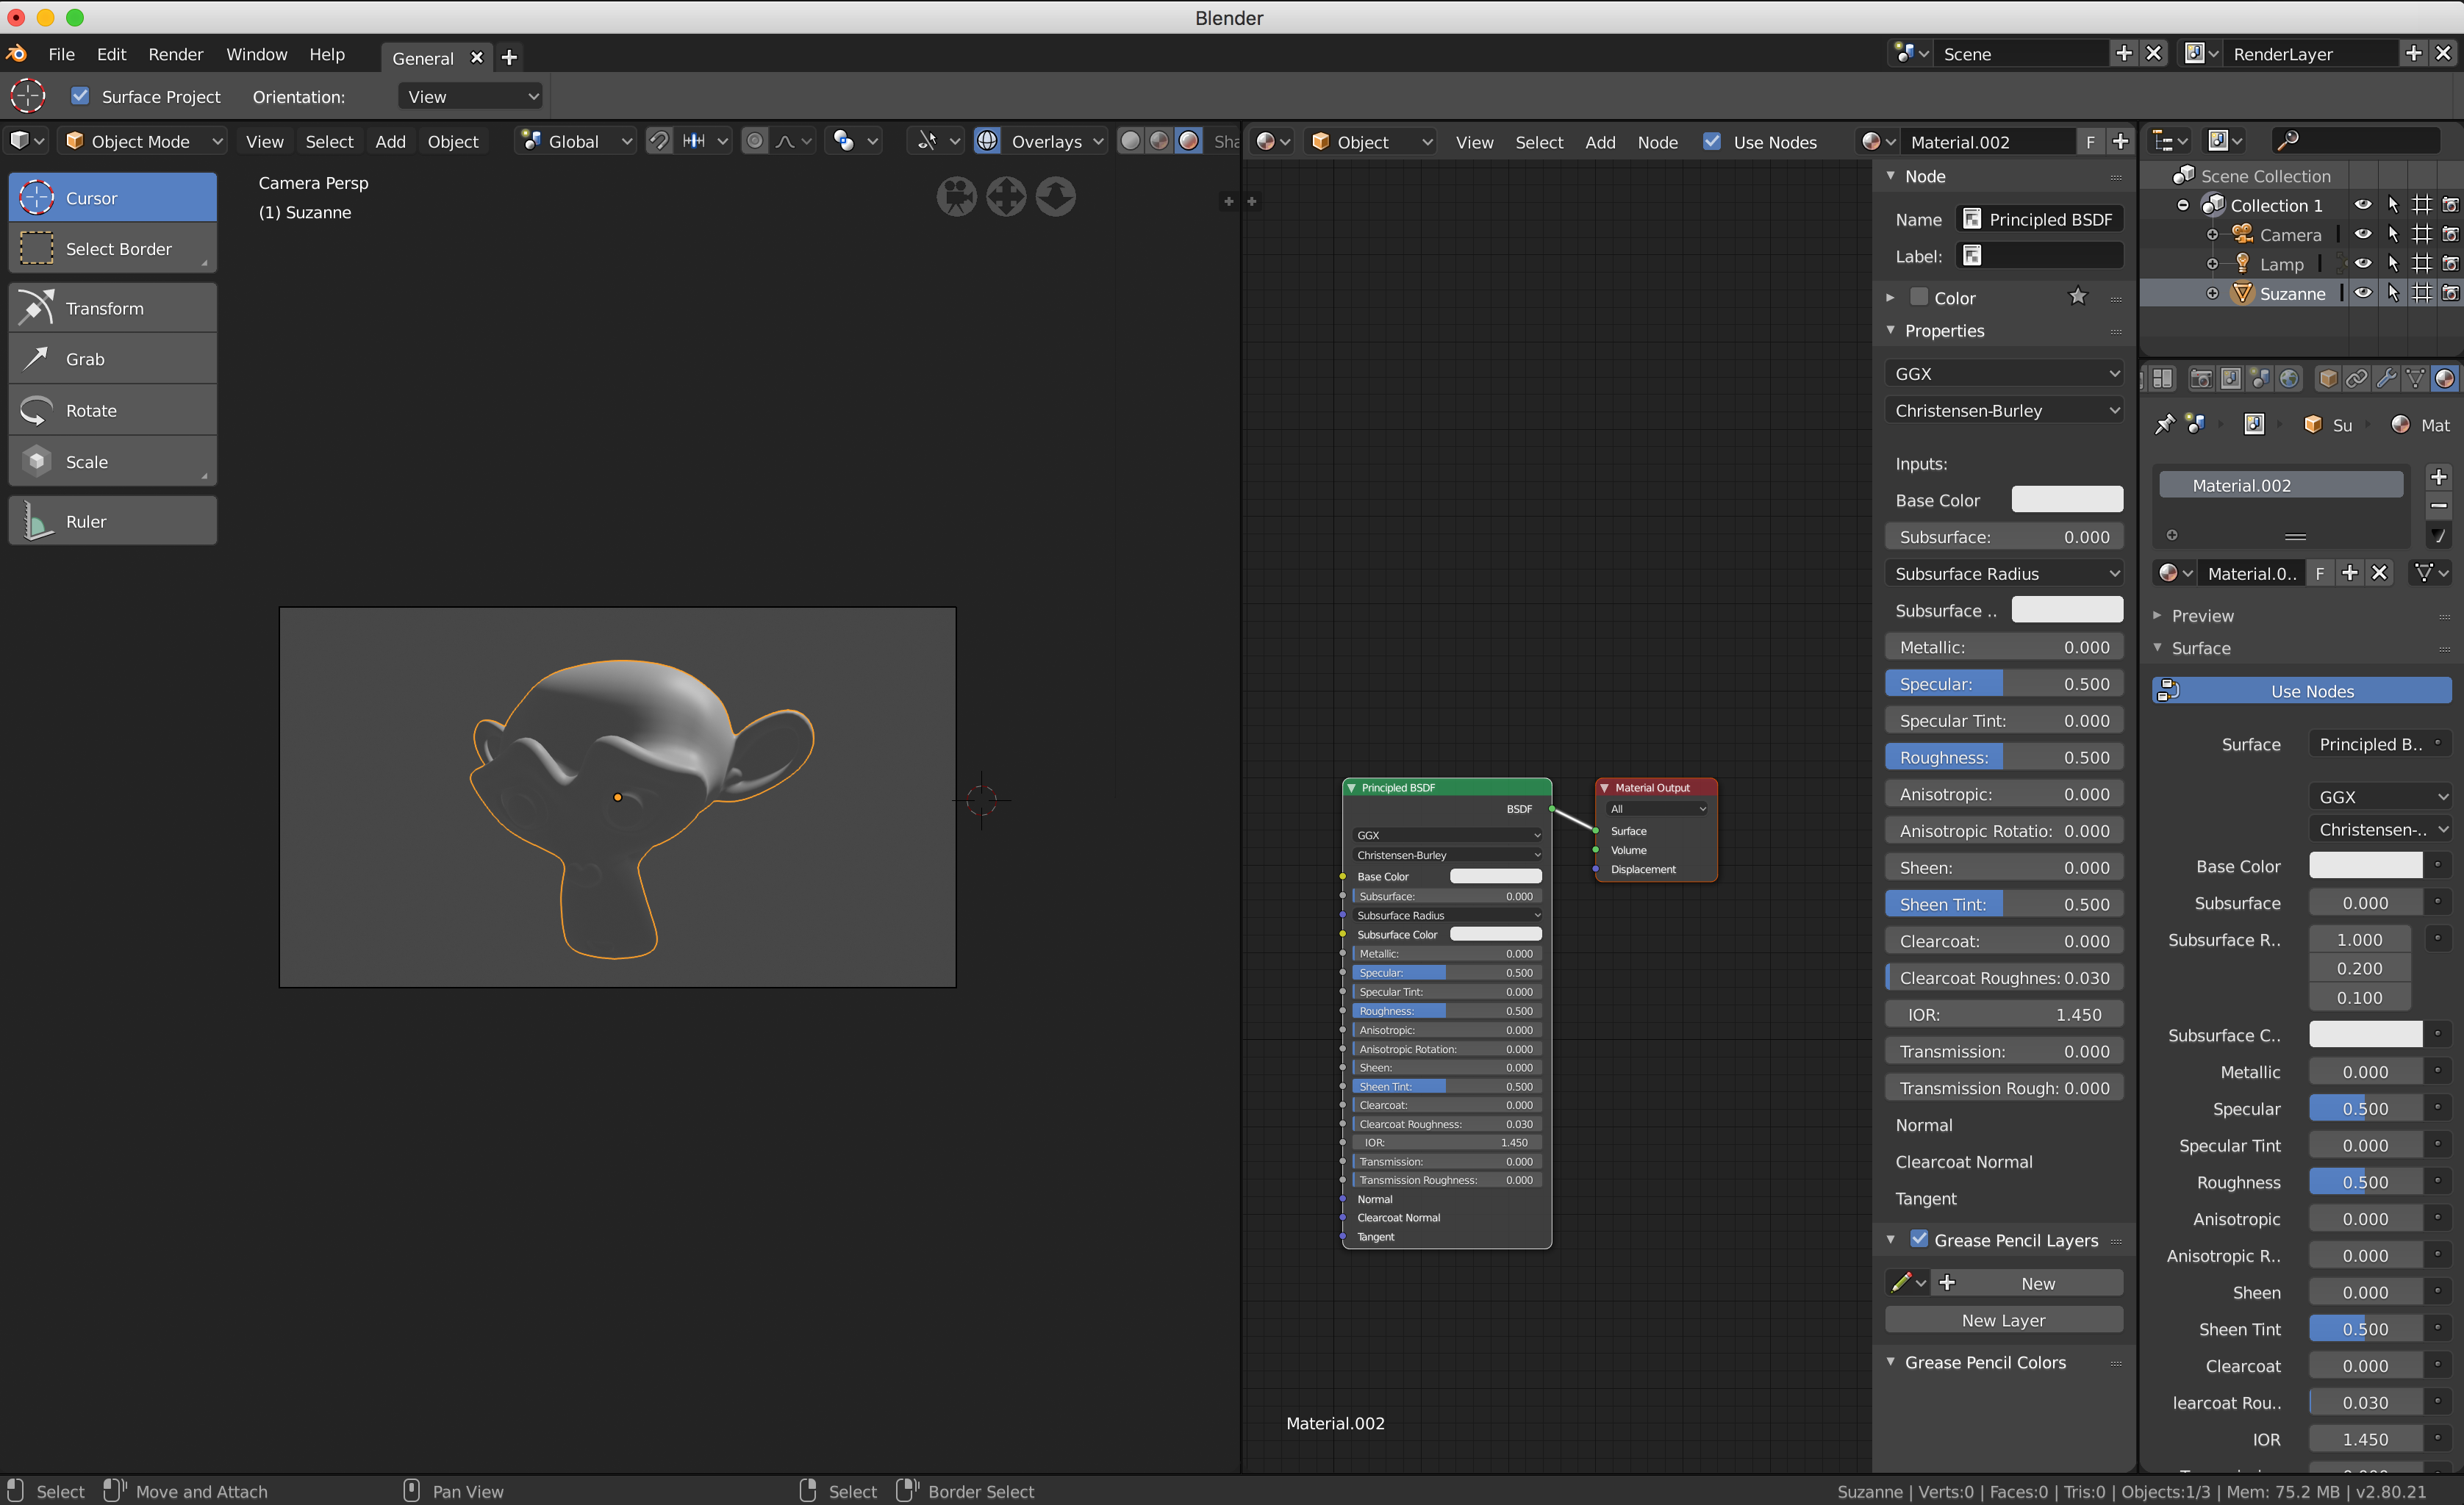
Task: Open the Material properties tab icon
Action: 2444,378
